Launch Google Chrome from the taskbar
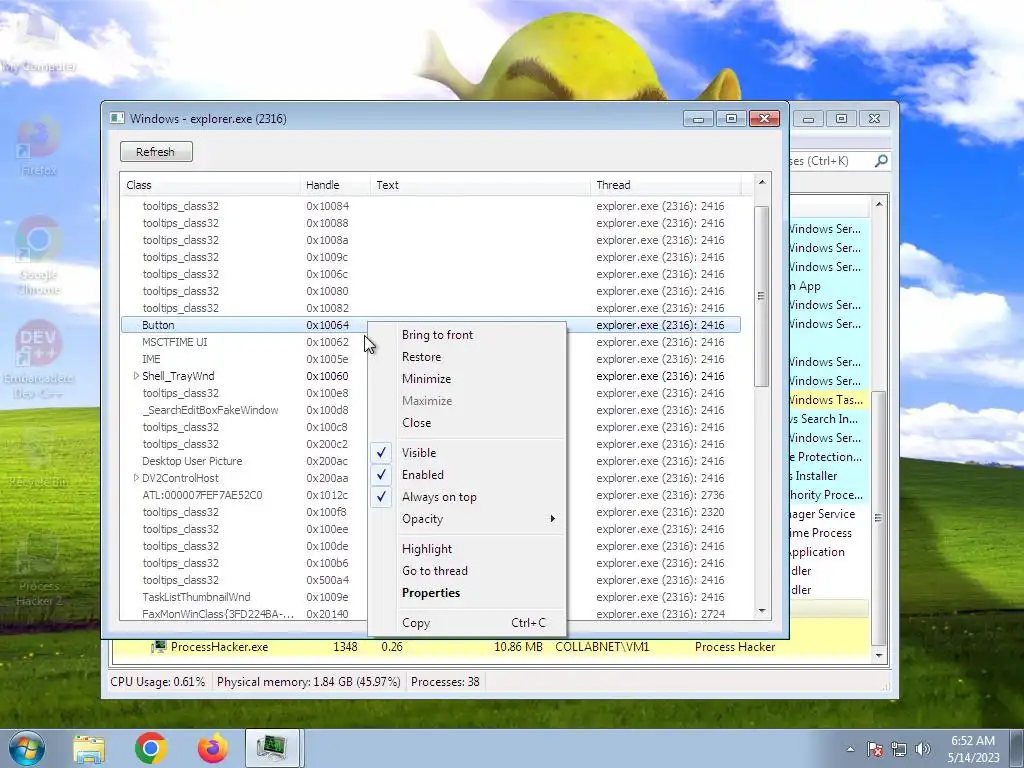Image resolution: width=1024 pixels, height=768 pixels. click(x=150, y=748)
